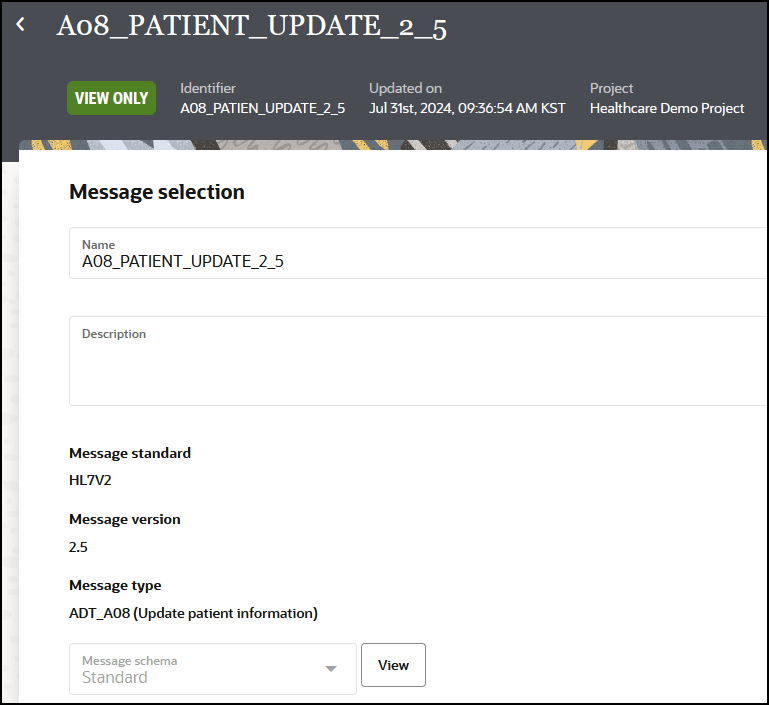
Task: Click the Identifier label in header
Action: coord(208,88)
